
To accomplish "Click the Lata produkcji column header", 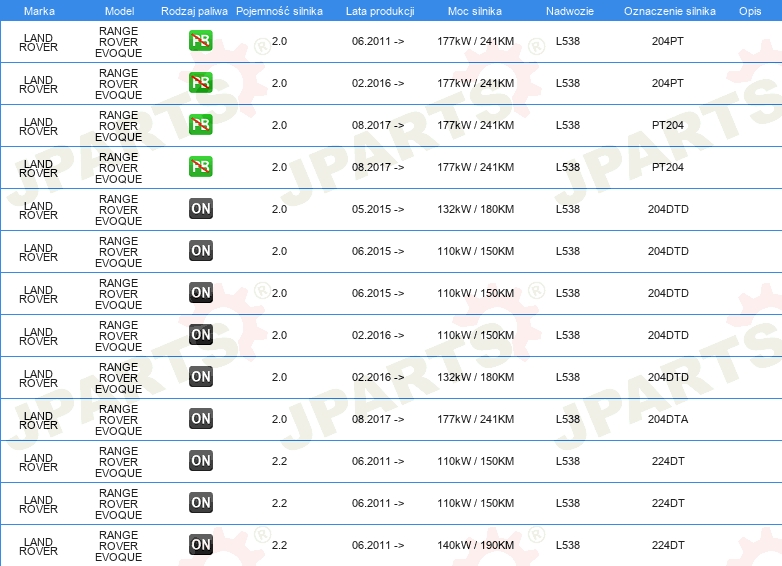I will coord(380,11).
